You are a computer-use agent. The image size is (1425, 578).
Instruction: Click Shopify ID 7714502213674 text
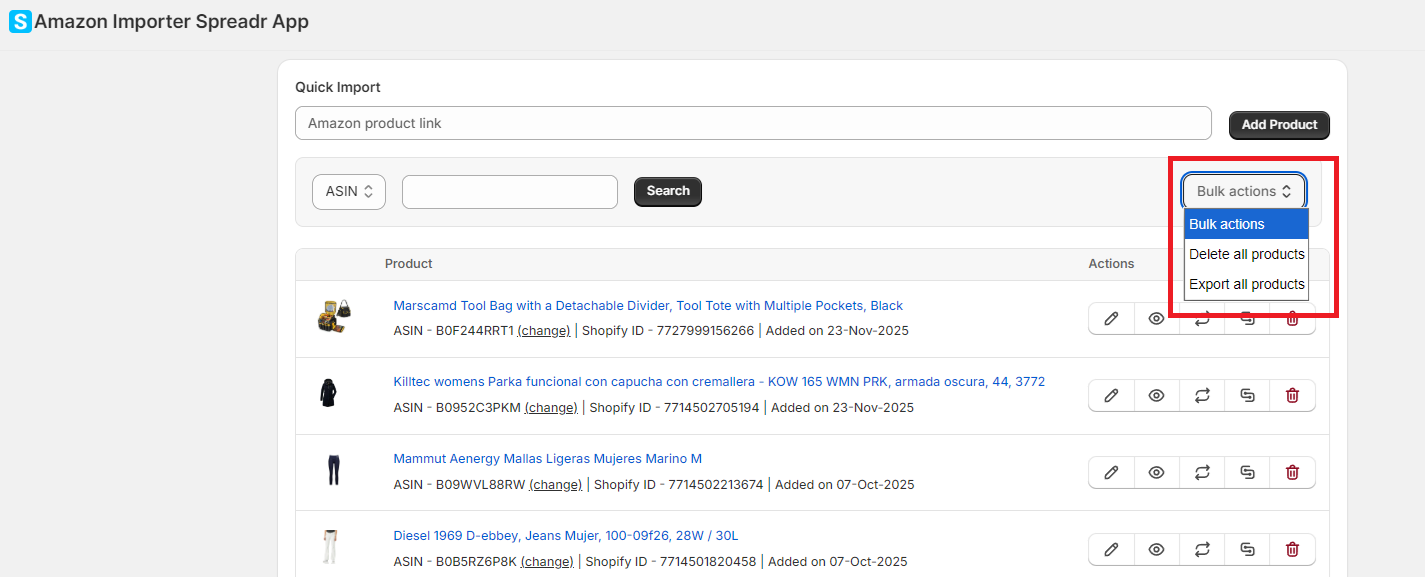679,485
